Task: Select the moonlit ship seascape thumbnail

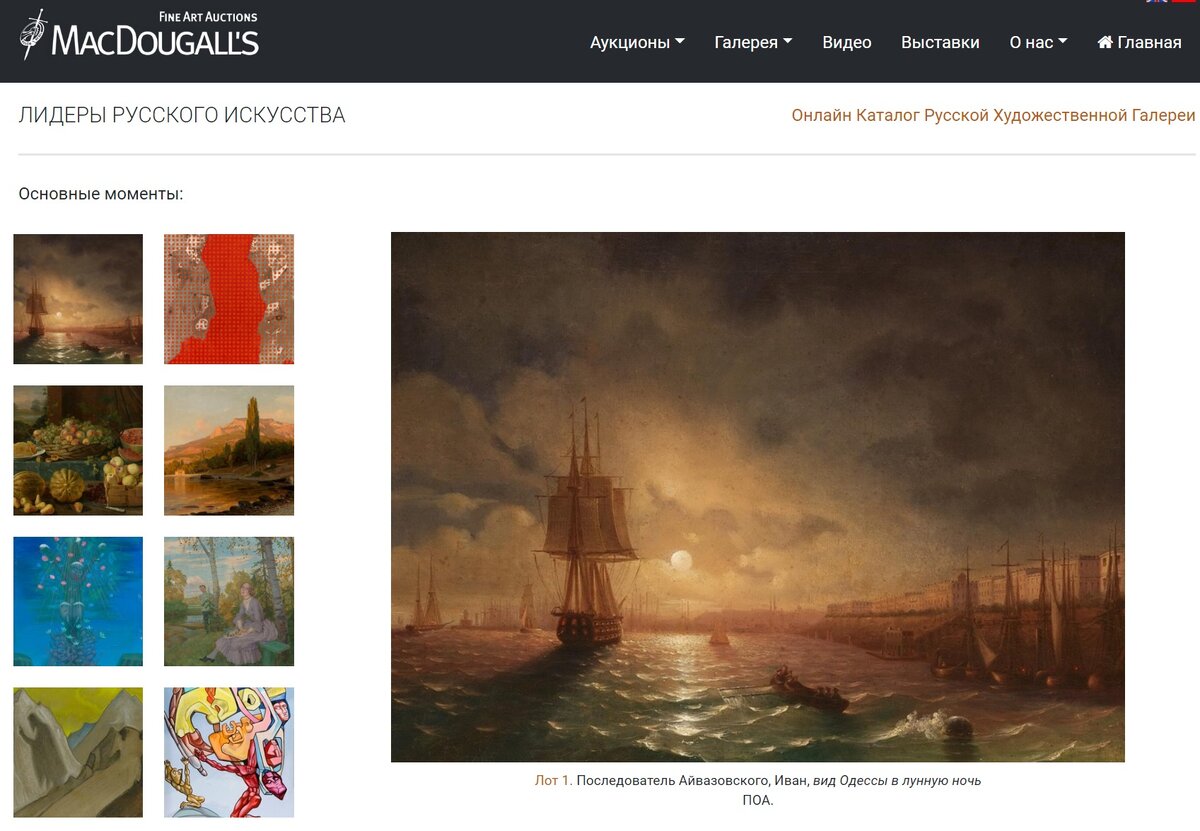Action: (x=78, y=299)
